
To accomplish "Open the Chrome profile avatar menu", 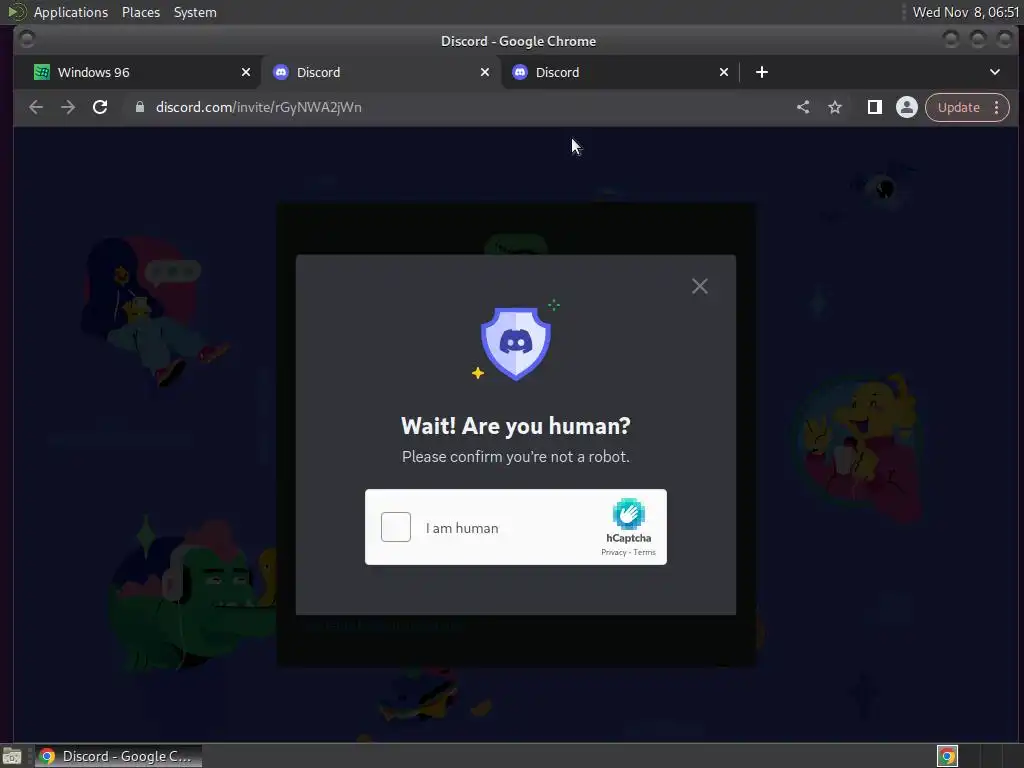I will [x=906, y=107].
